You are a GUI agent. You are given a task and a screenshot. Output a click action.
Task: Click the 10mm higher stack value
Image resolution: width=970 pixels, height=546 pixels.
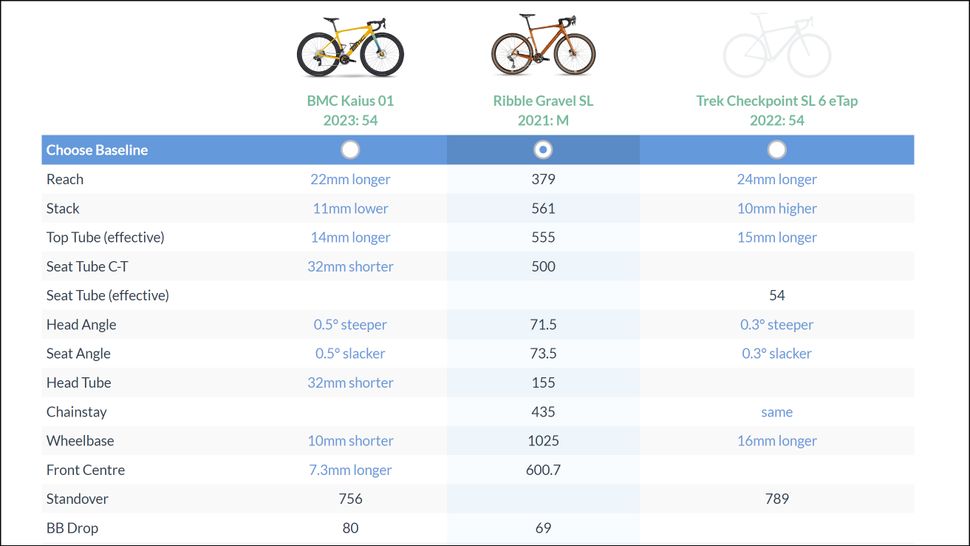click(777, 208)
